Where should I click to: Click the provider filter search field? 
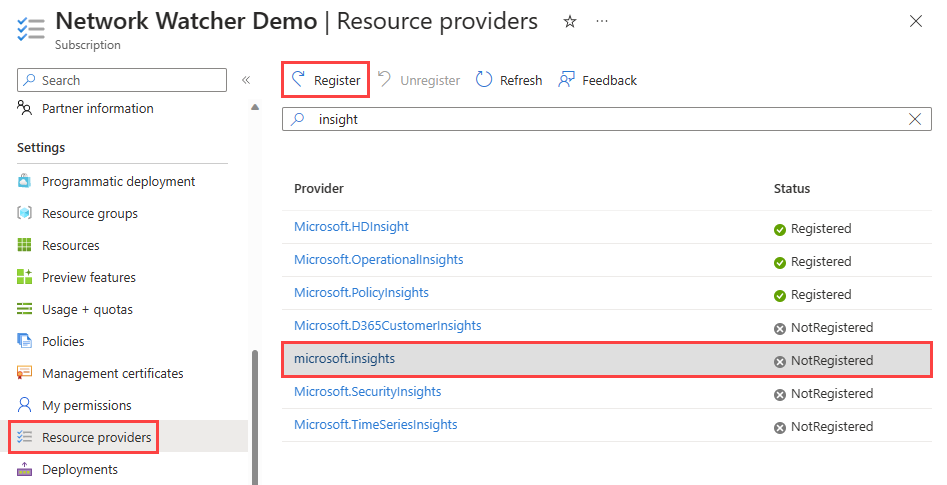(600, 119)
